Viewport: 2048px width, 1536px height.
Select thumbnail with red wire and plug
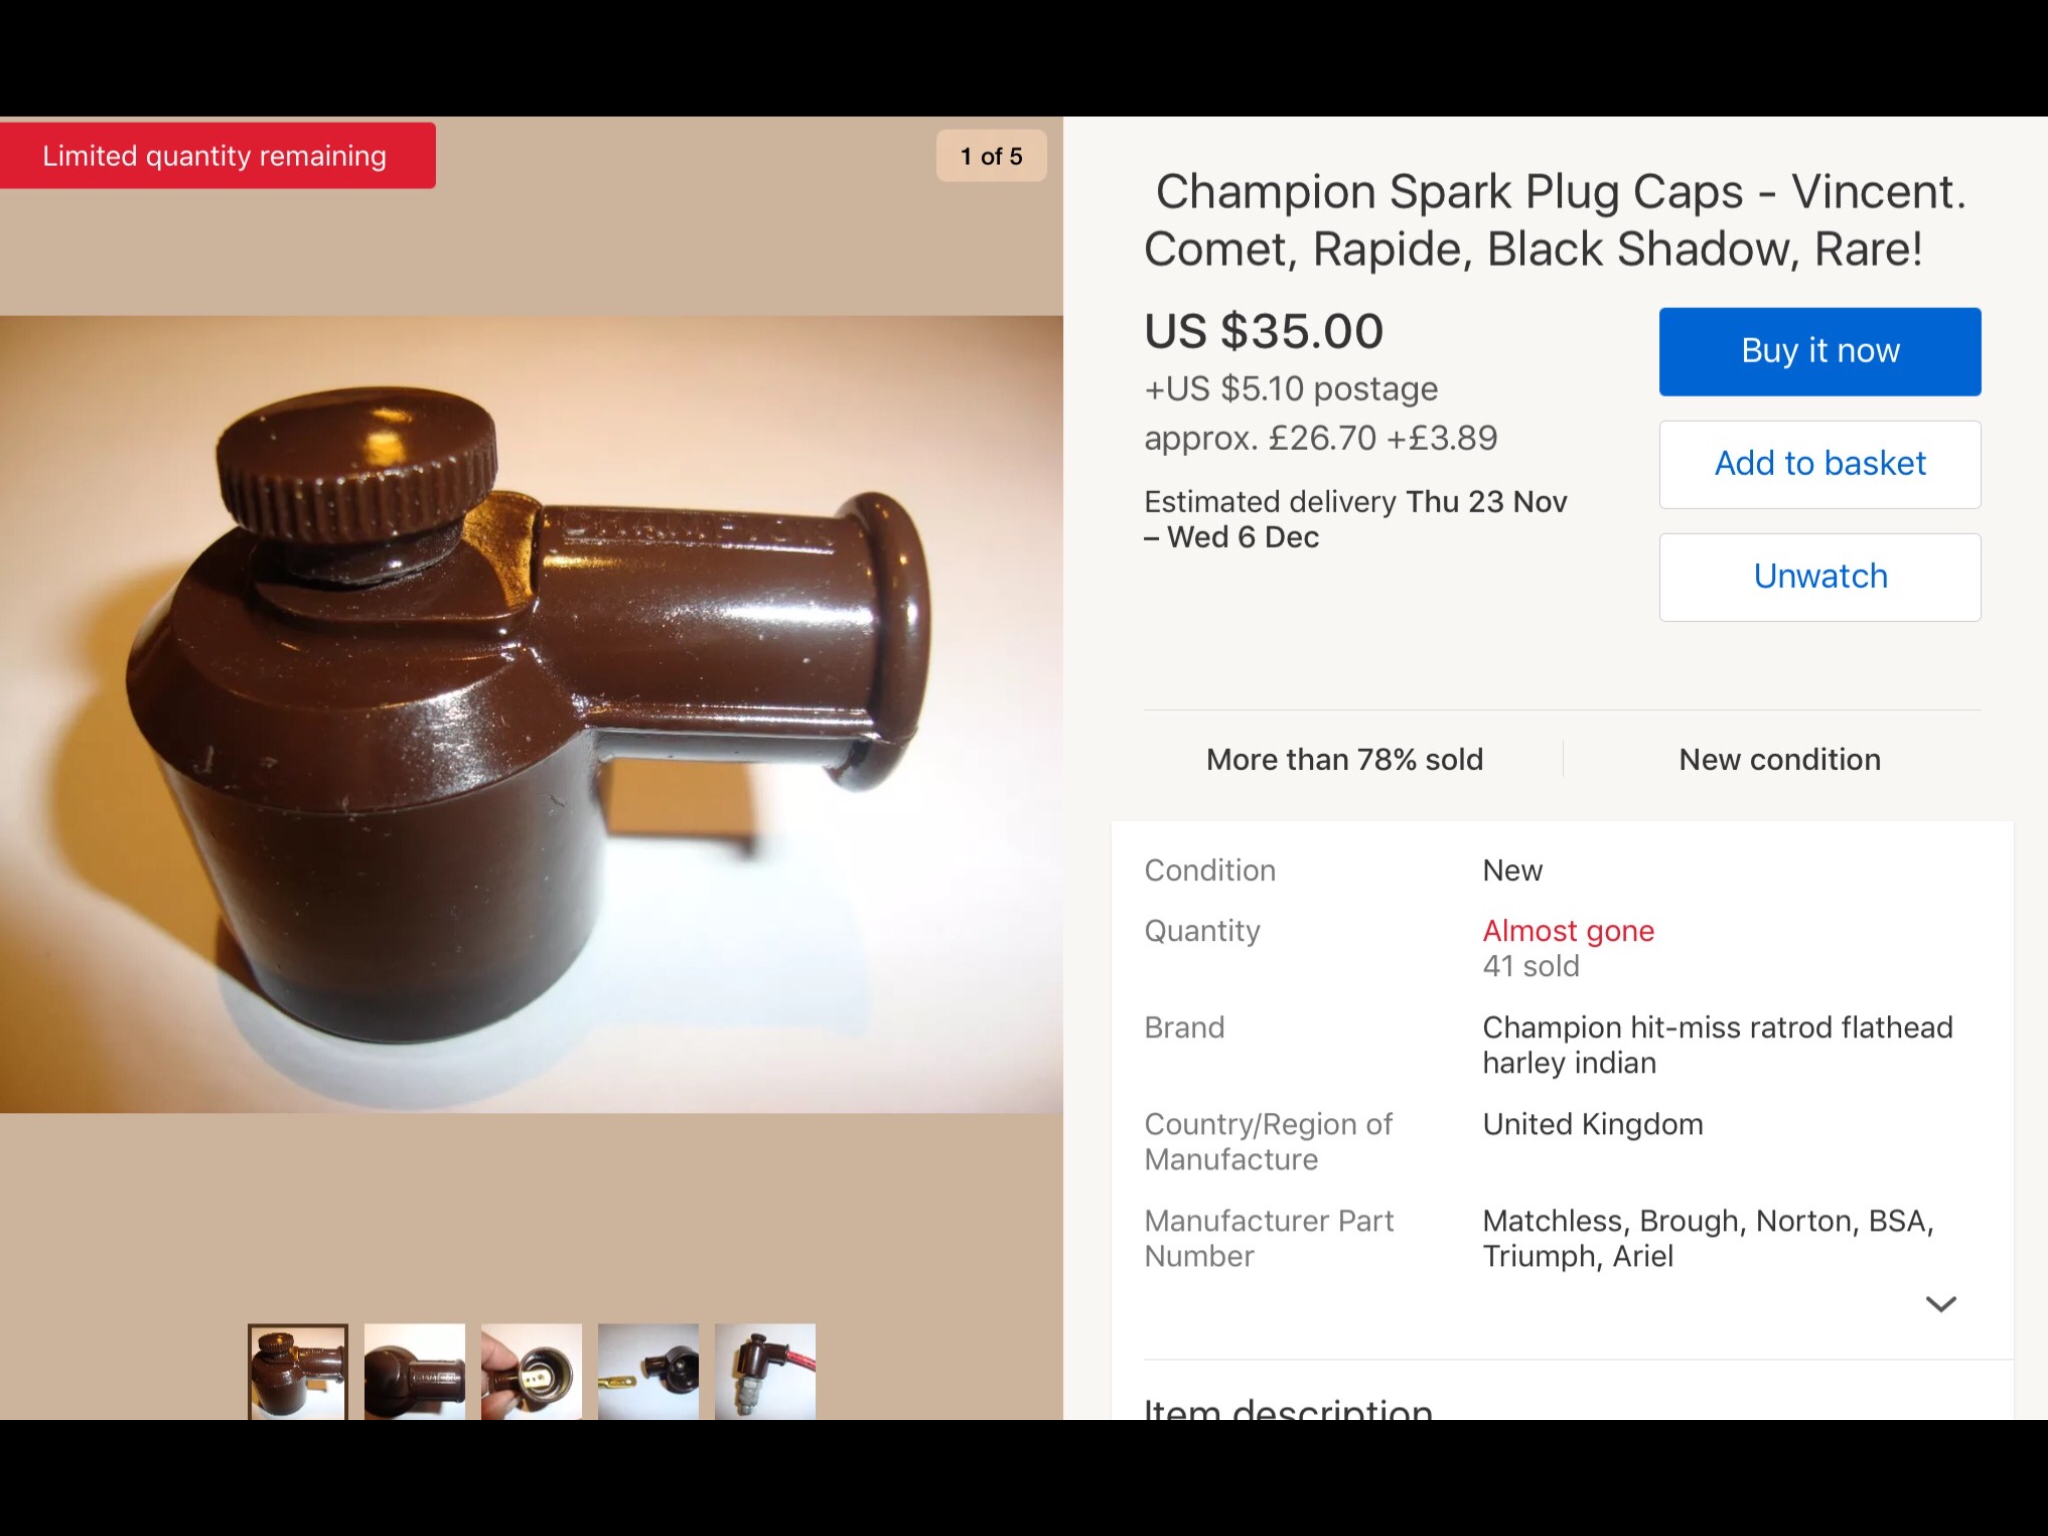pyautogui.click(x=765, y=1371)
